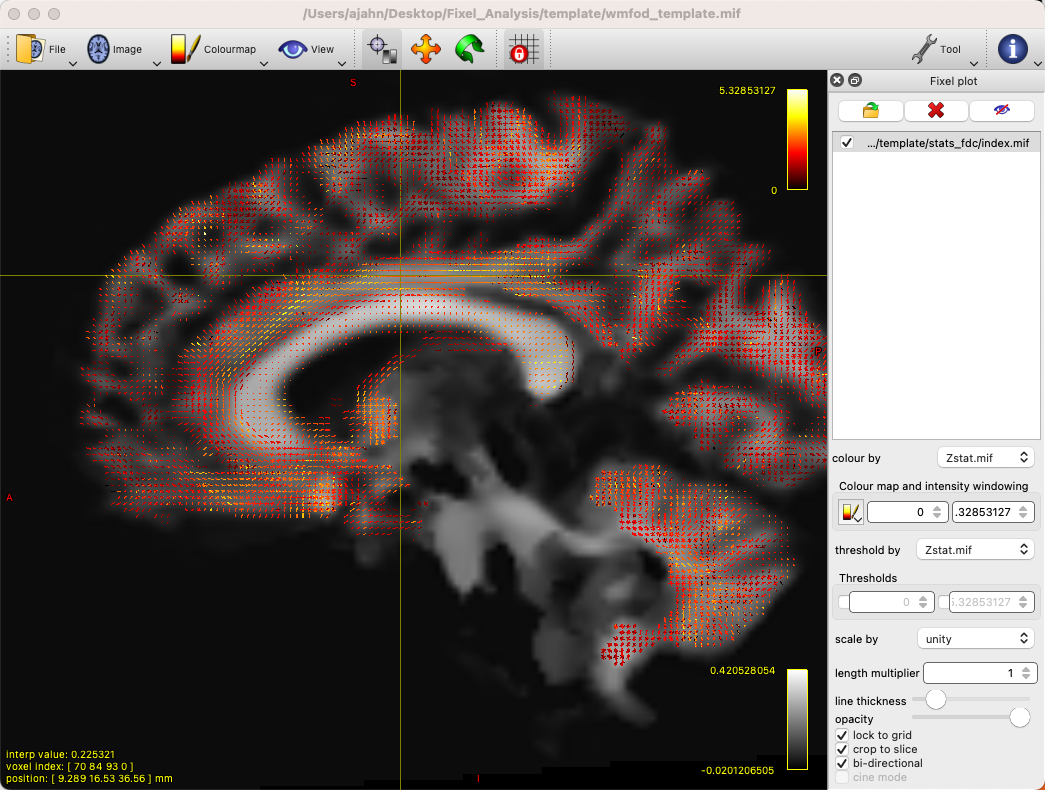This screenshot has height=790, width=1045.
Task: Open the Colourmap menu
Action: click(228, 47)
